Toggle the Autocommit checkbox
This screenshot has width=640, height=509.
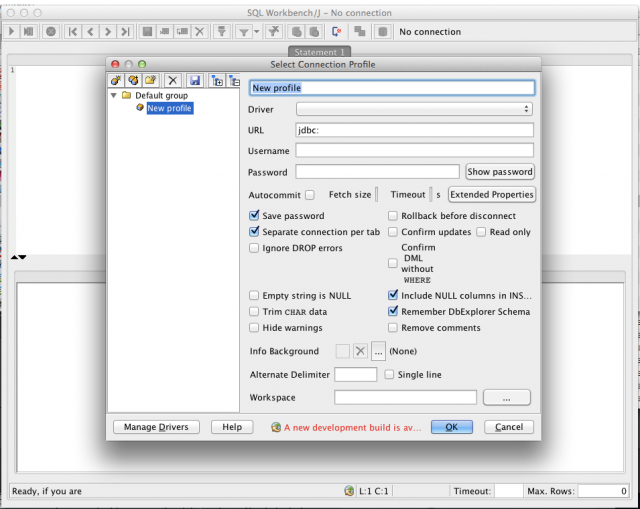(310, 195)
